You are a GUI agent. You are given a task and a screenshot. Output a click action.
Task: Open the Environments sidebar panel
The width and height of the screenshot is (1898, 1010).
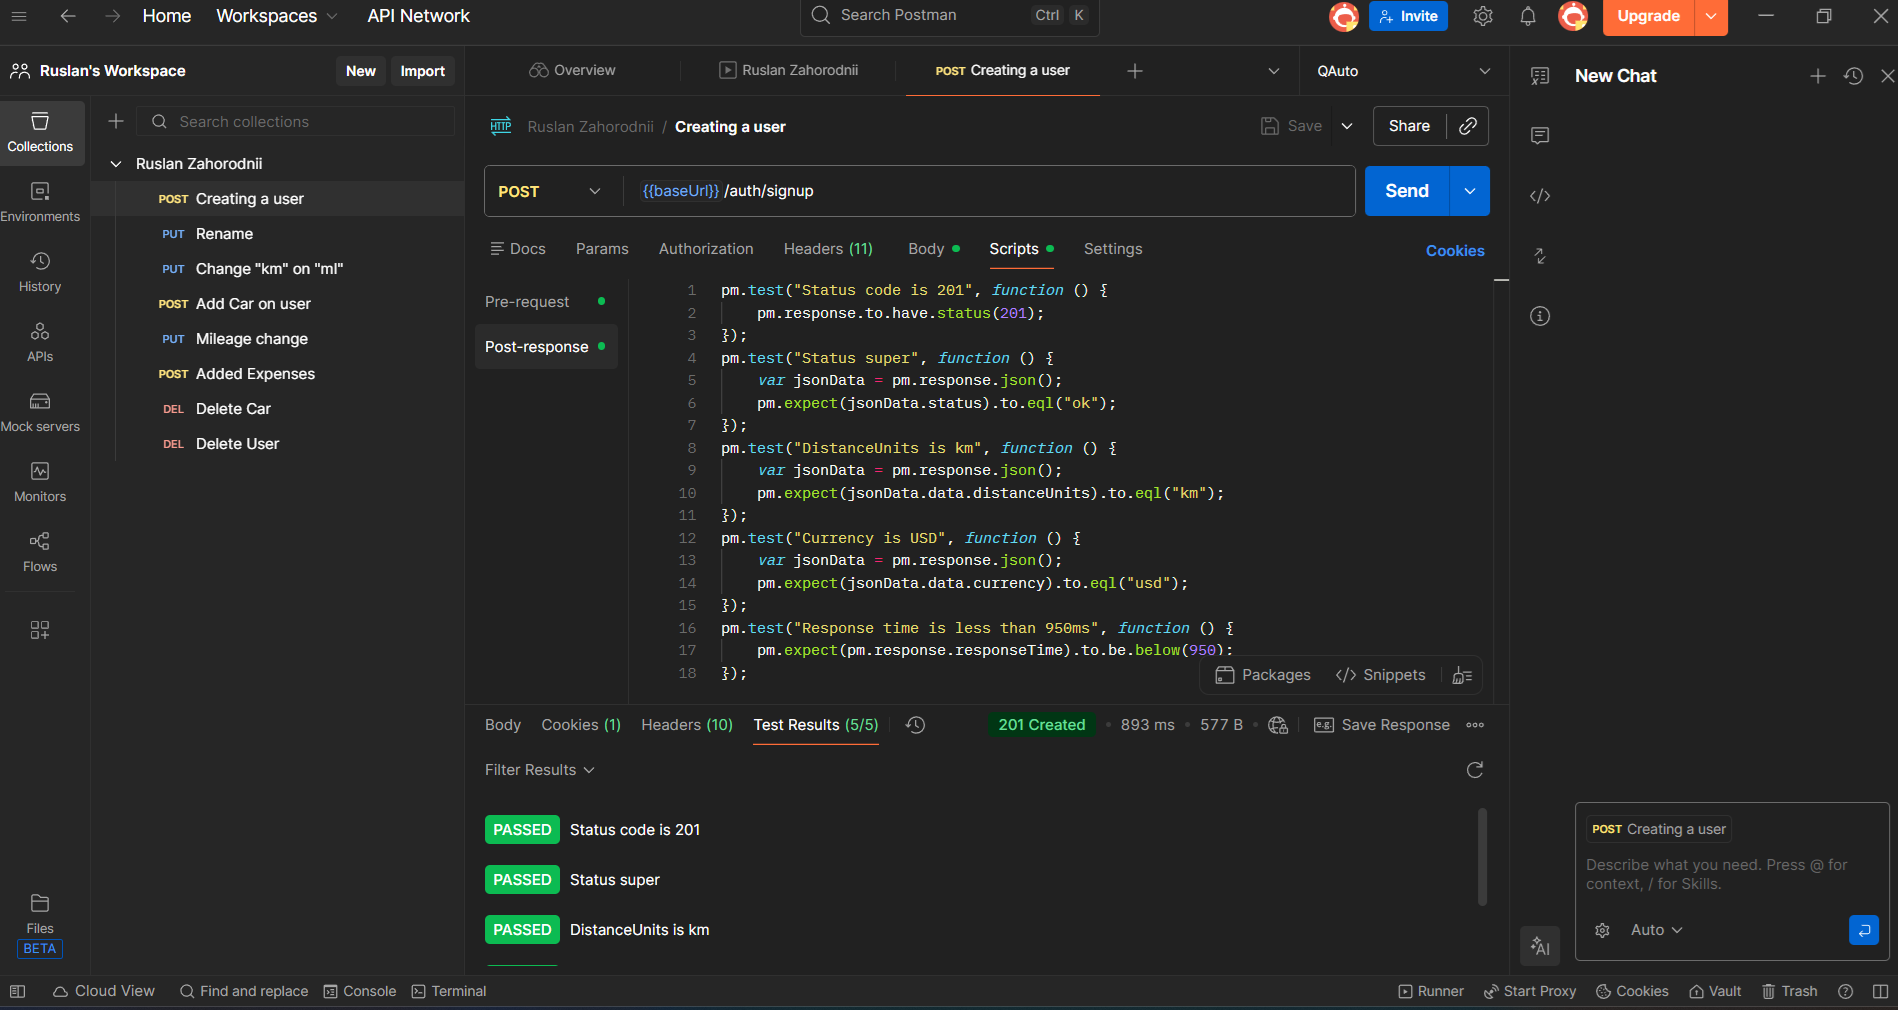(40, 201)
